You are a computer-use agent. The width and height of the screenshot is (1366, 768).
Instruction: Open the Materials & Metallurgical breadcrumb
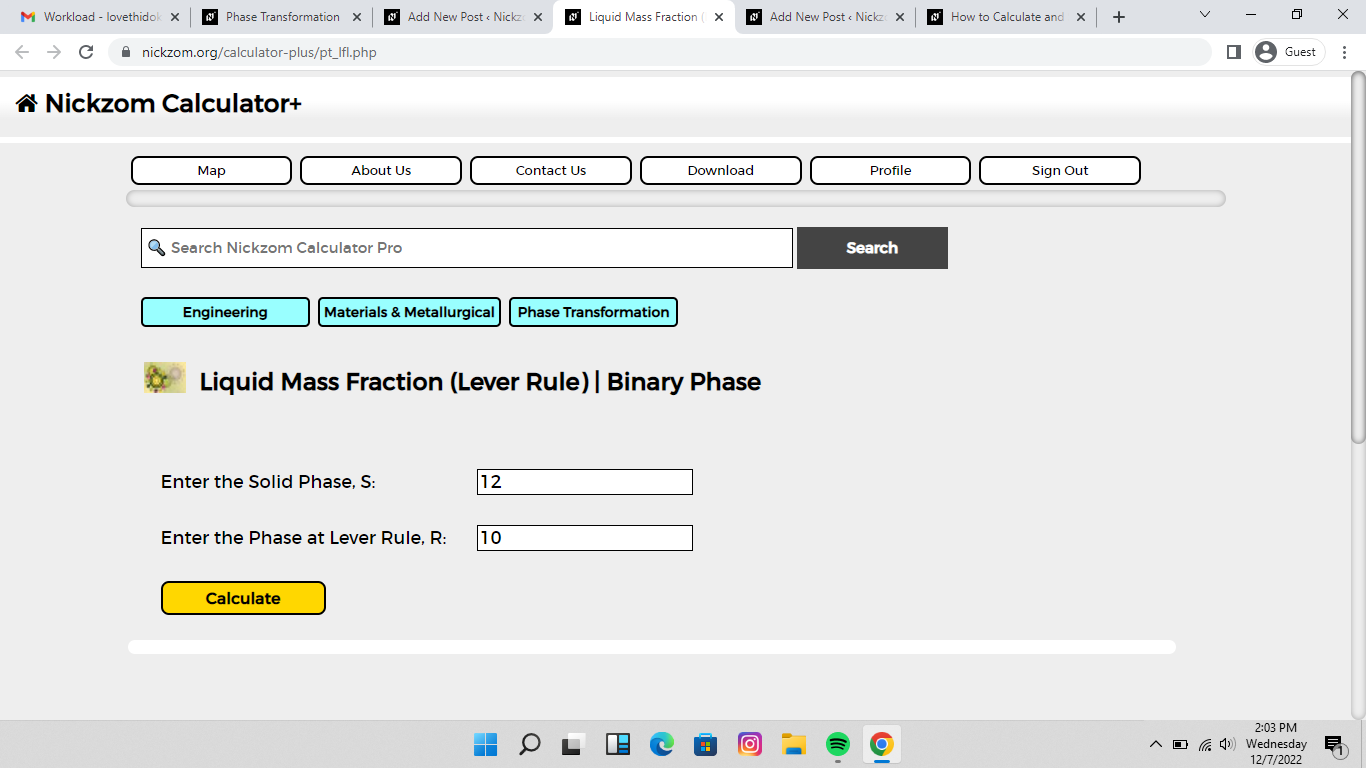coord(409,312)
